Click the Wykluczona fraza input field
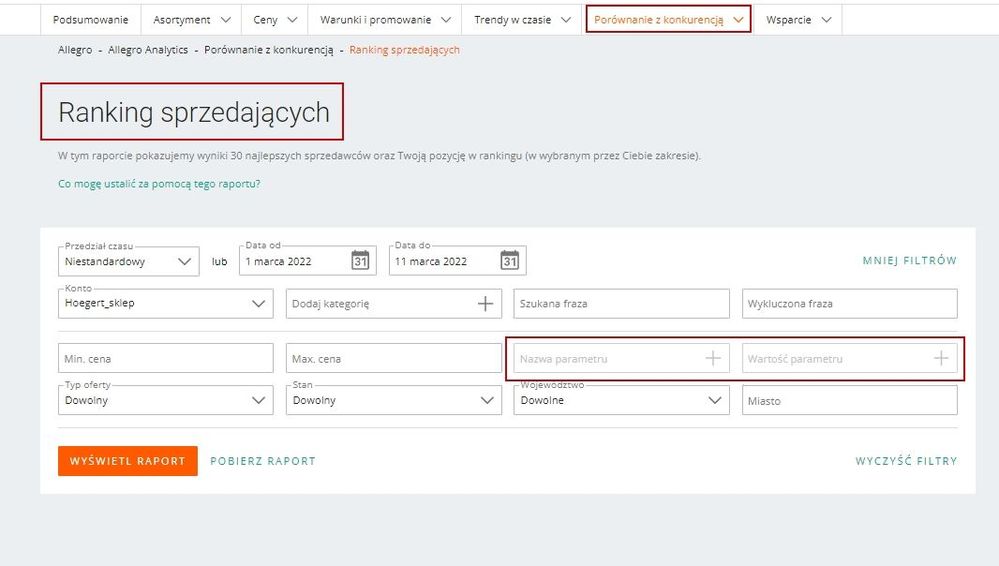The height and width of the screenshot is (566, 999). [x=849, y=303]
